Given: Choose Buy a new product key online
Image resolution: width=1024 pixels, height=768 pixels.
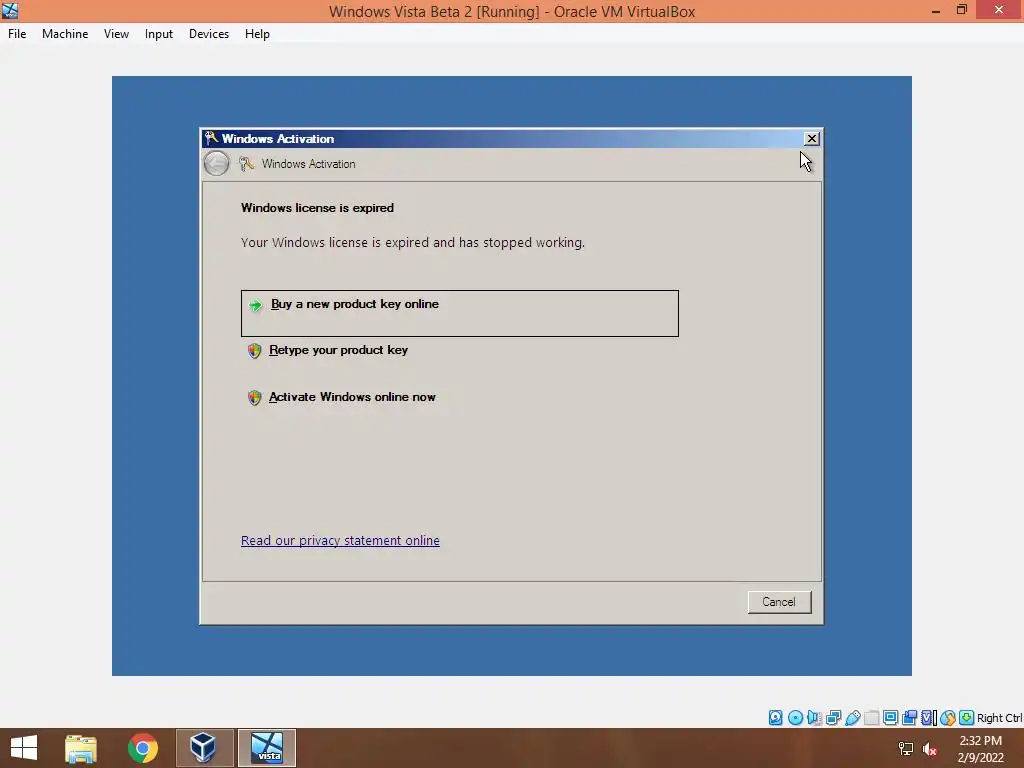Looking at the screenshot, I should click(460, 313).
